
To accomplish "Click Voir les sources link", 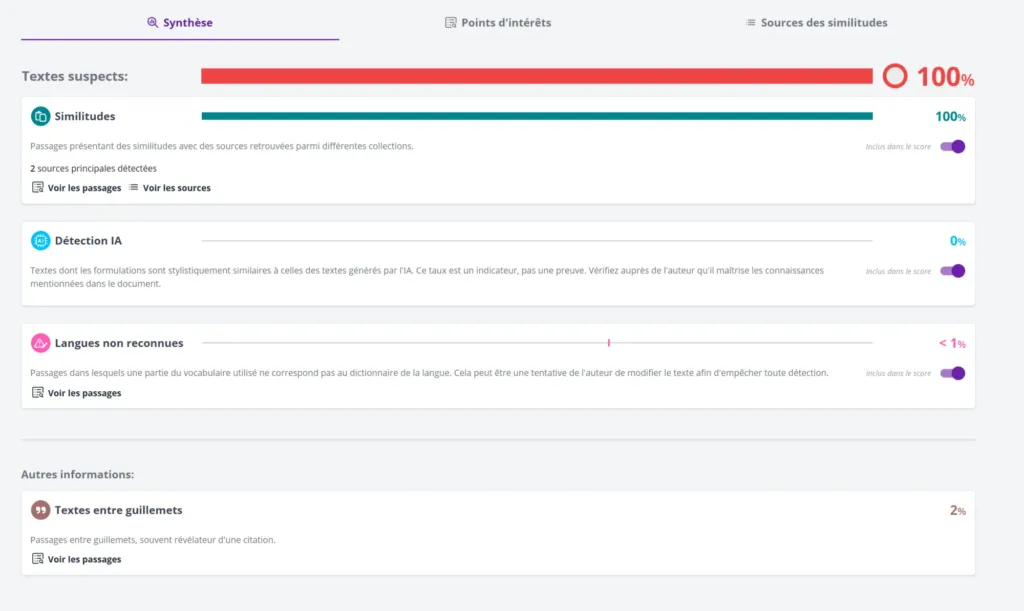I will pos(176,188).
